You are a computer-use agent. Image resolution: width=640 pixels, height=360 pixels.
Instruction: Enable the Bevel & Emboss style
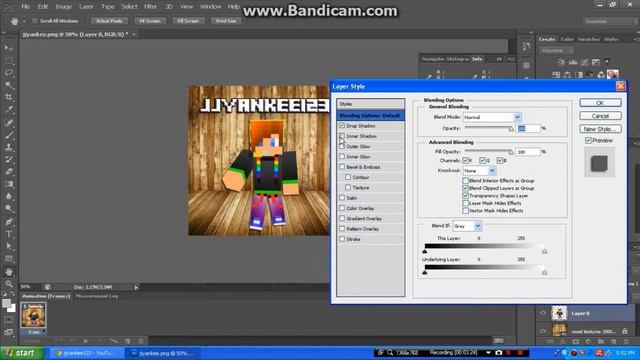[342, 167]
